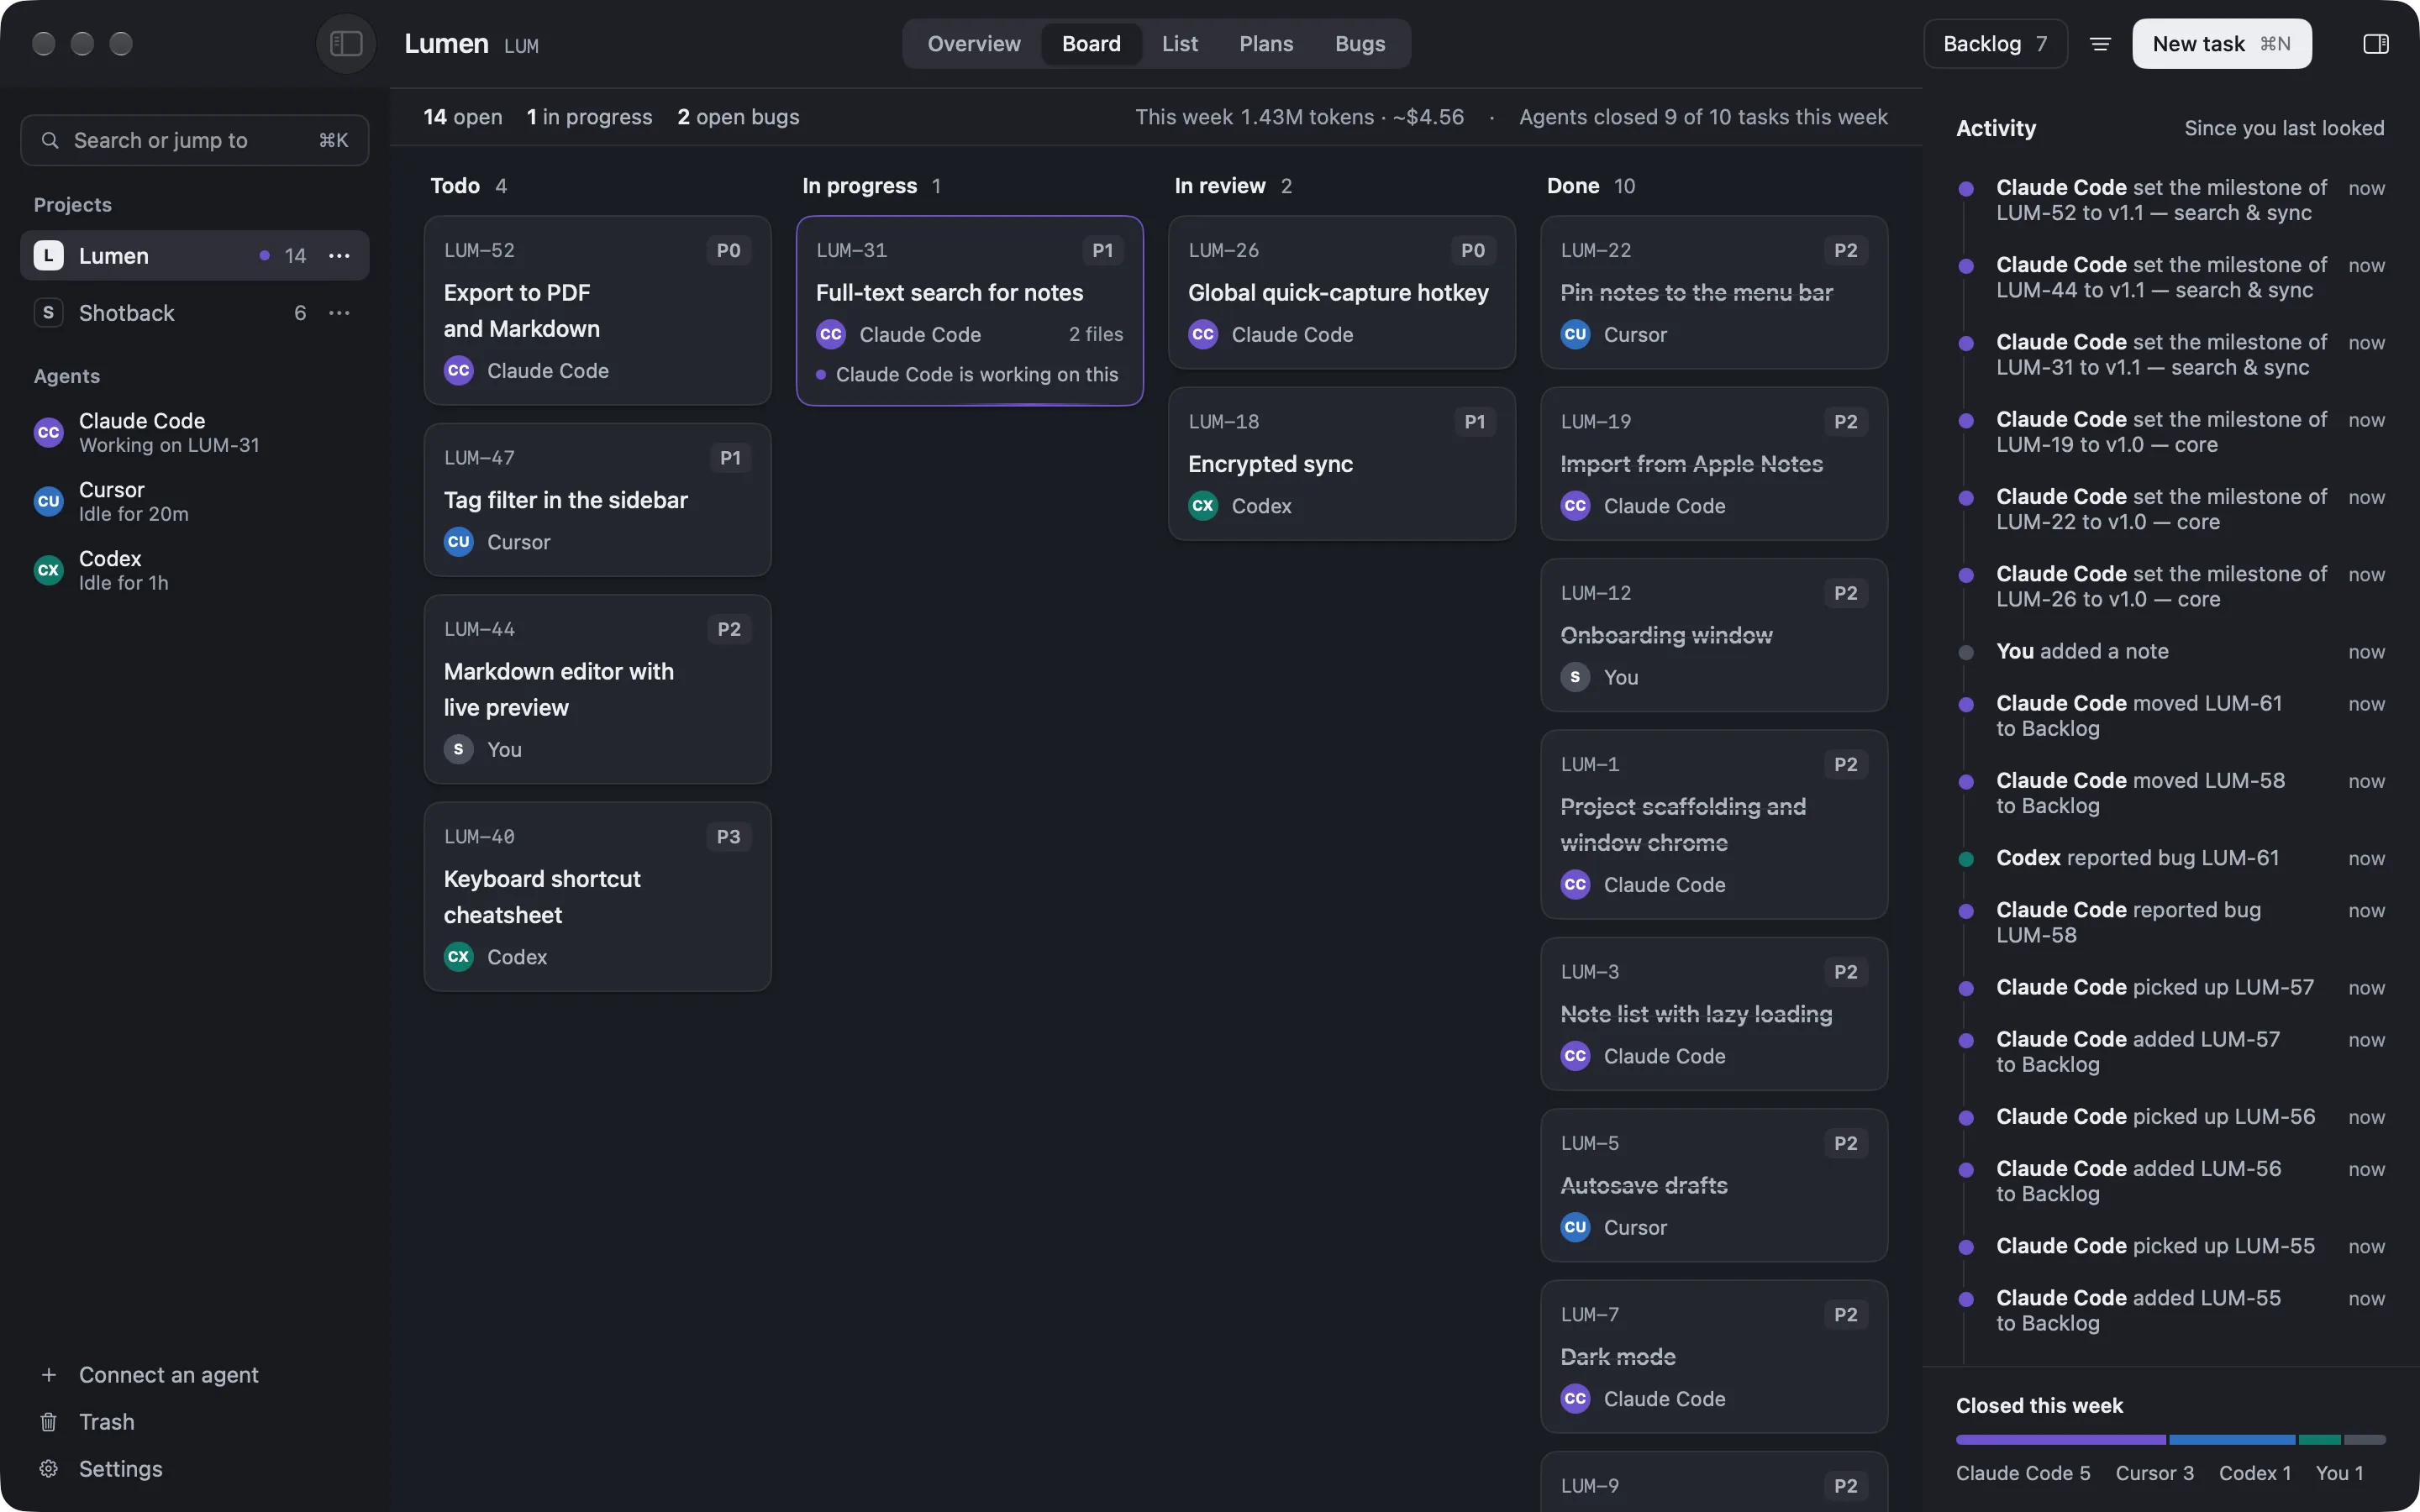Open the Global quick-capture hotkey card
Image resolution: width=2420 pixels, height=1512 pixels.
pos(1341,293)
